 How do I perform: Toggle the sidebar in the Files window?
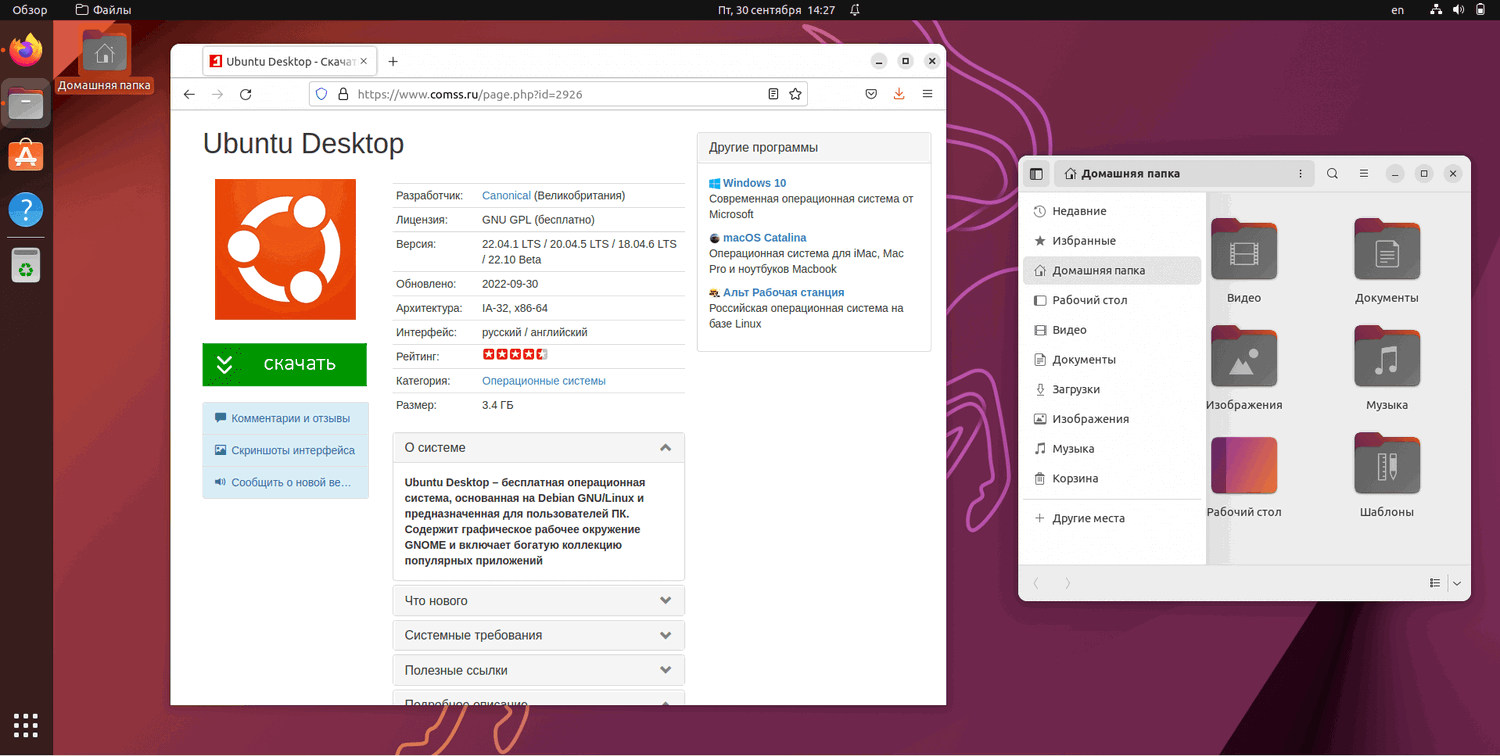(1036, 174)
